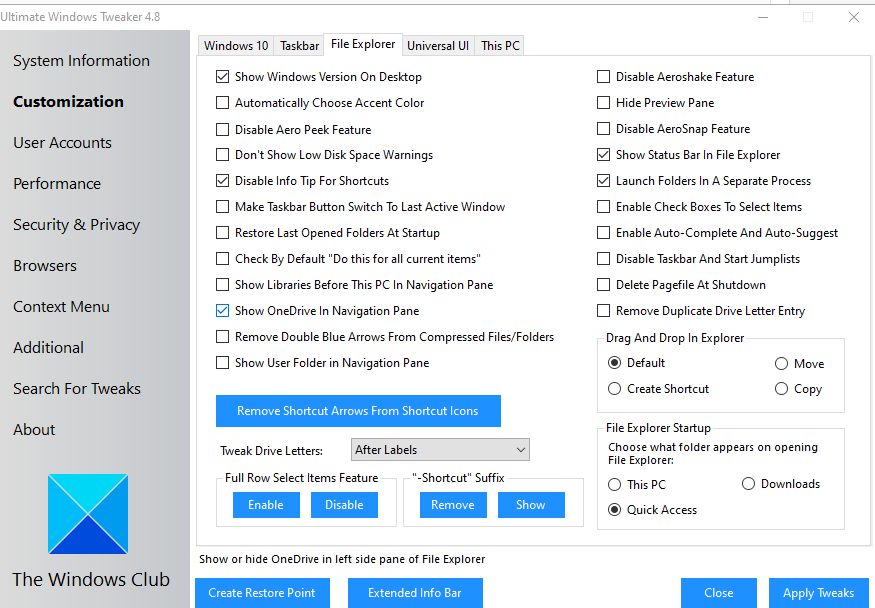
Task: Open Extended Info Bar
Action: coord(415,593)
